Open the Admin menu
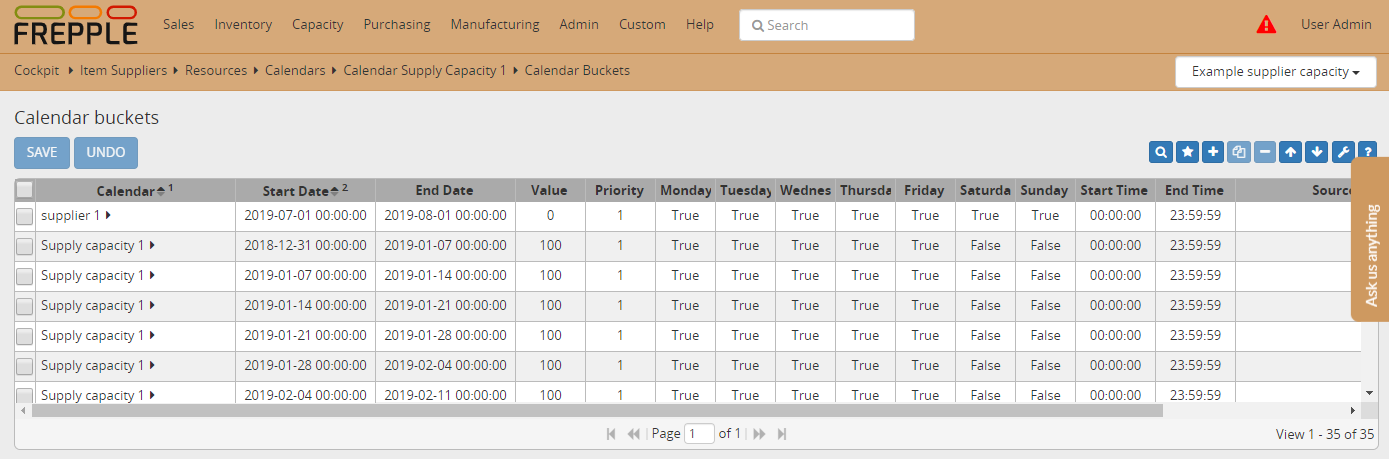 point(579,24)
